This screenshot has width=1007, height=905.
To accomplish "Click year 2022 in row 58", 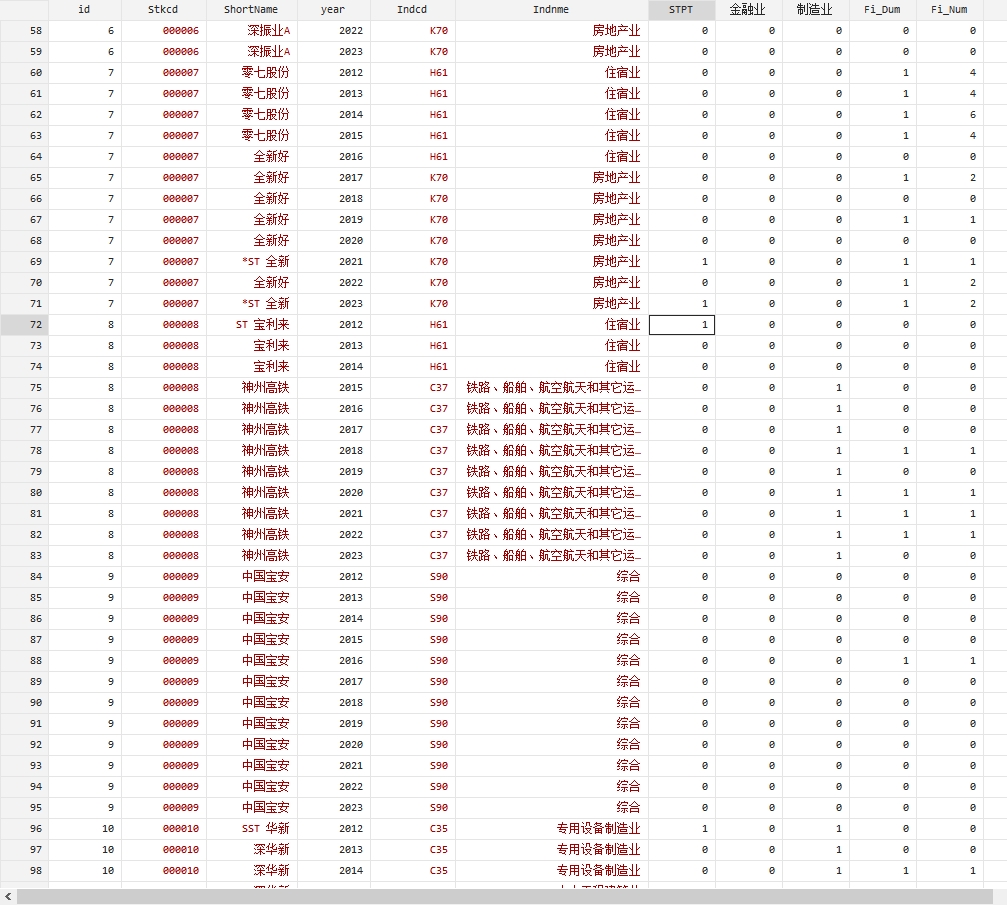I will tap(351, 31).
